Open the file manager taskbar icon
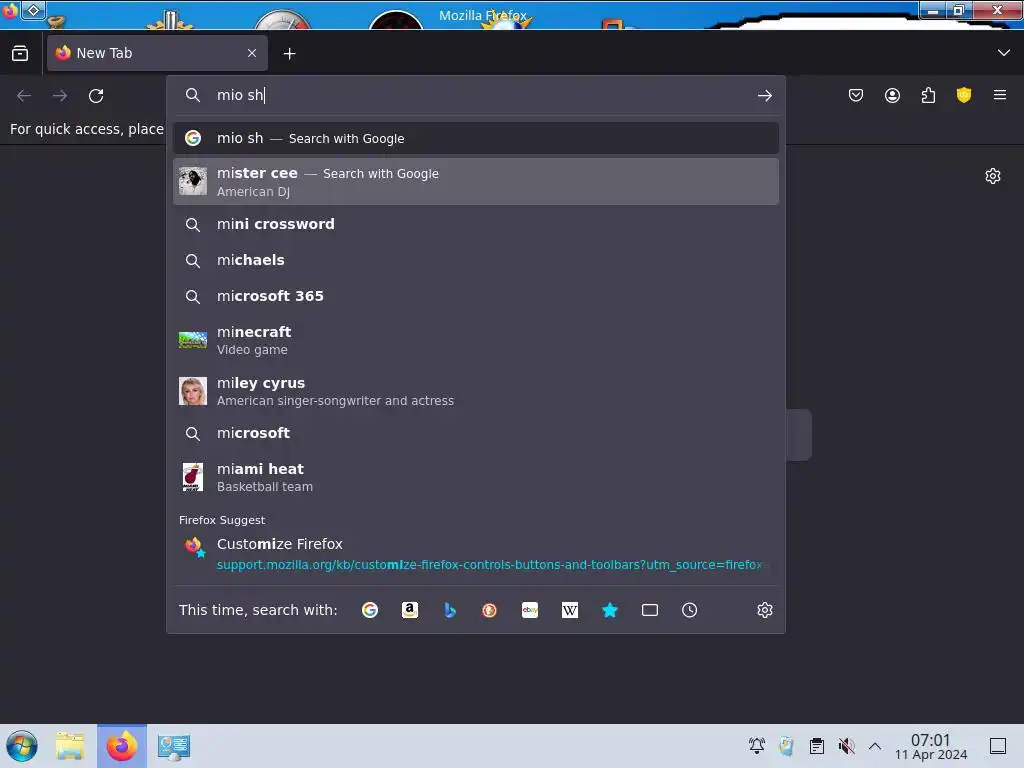Image resolution: width=1024 pixels, height=768 pixels. pos(70,746)
